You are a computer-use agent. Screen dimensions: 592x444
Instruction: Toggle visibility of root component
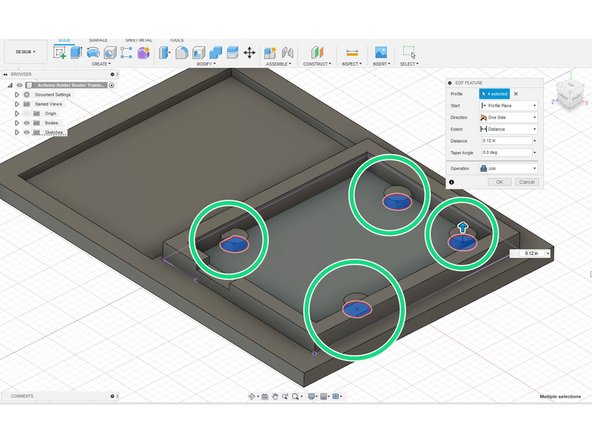click(20, 85)
